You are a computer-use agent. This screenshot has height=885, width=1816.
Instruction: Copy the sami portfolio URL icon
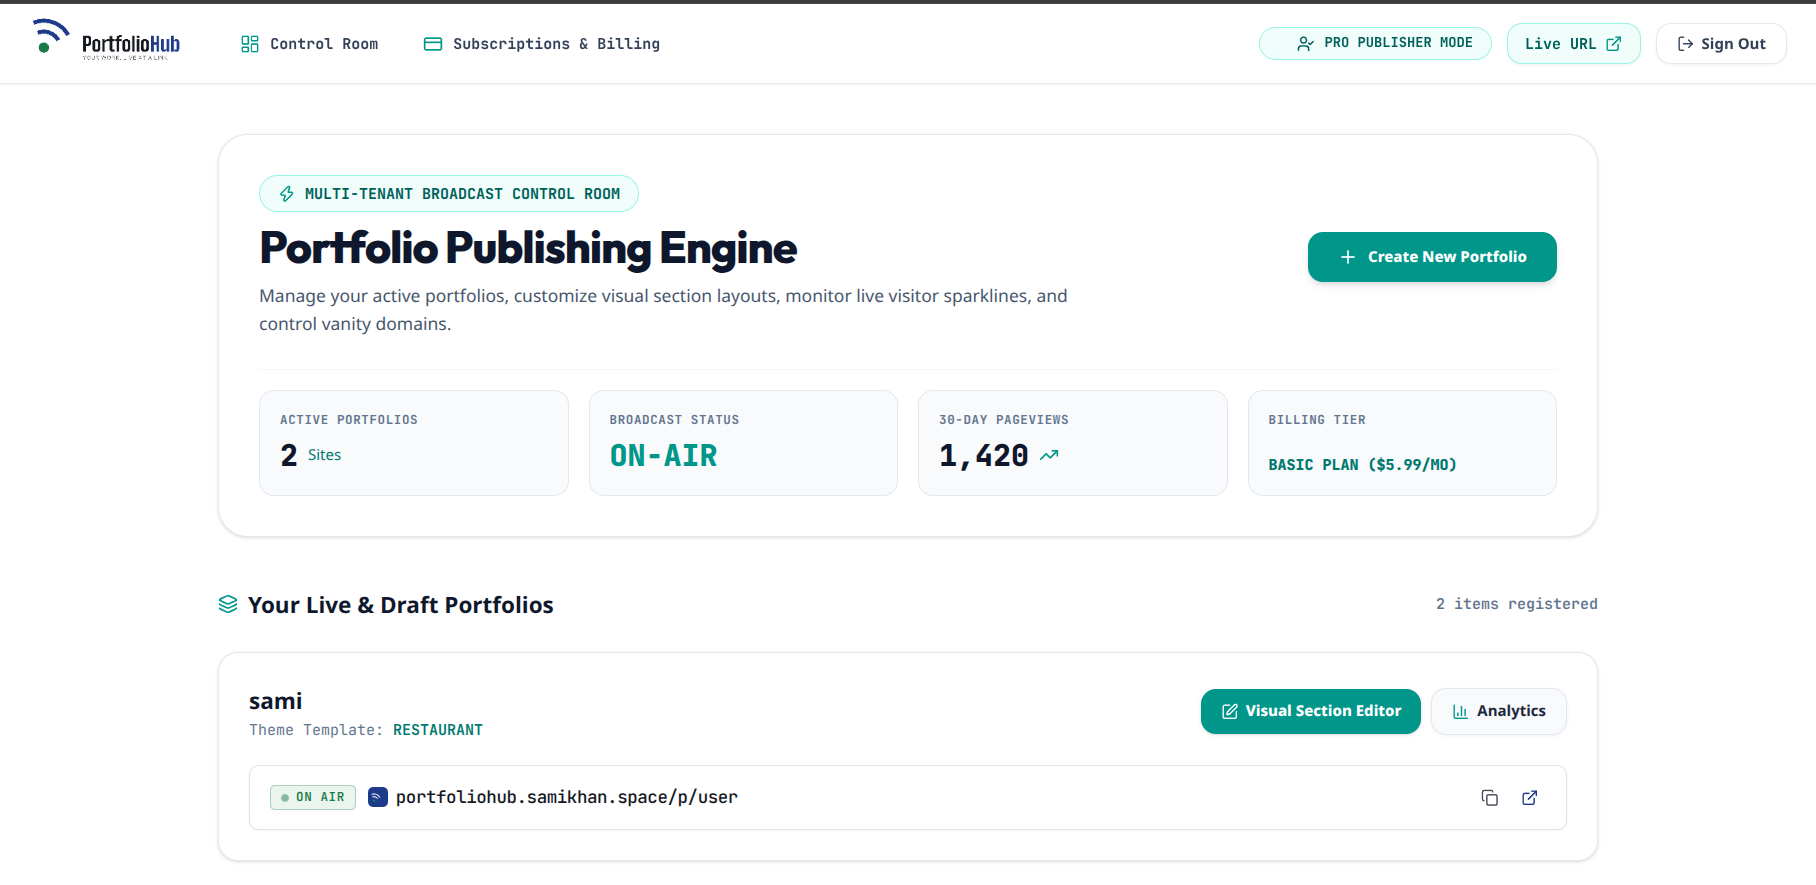click(x=1490, y=798)
